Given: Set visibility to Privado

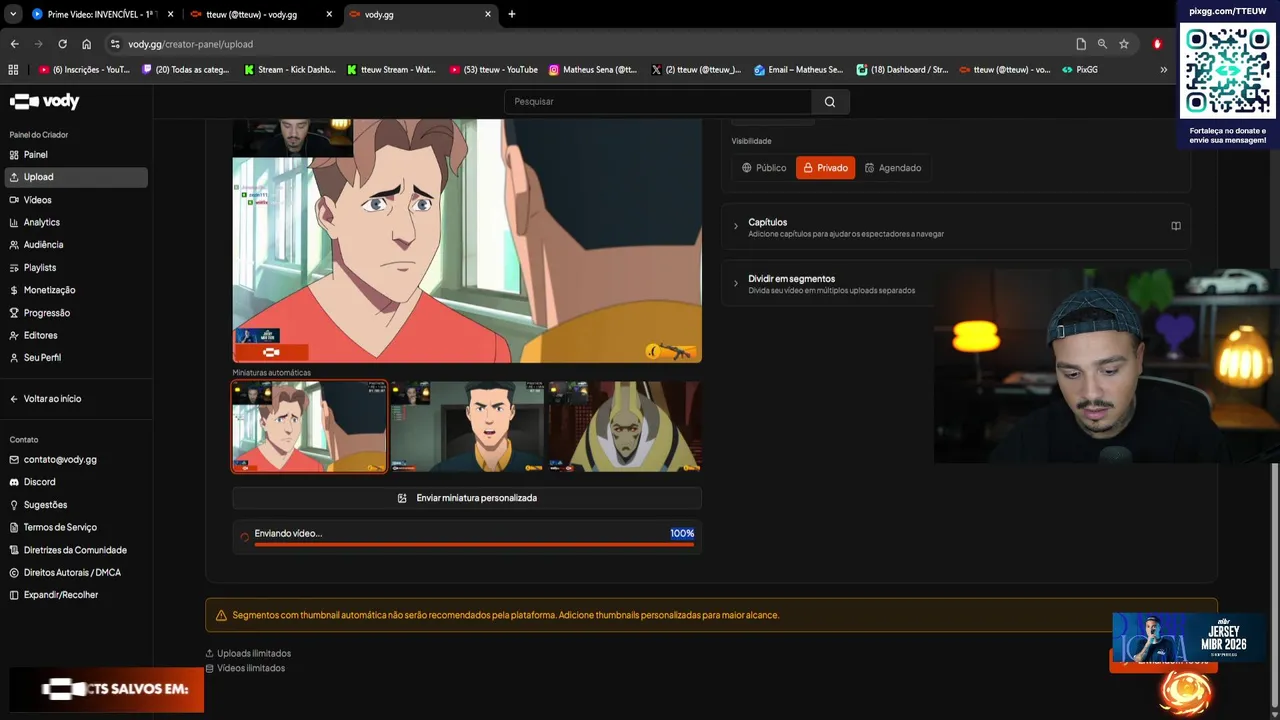Looking at the screenshot, I should (825, 168).
